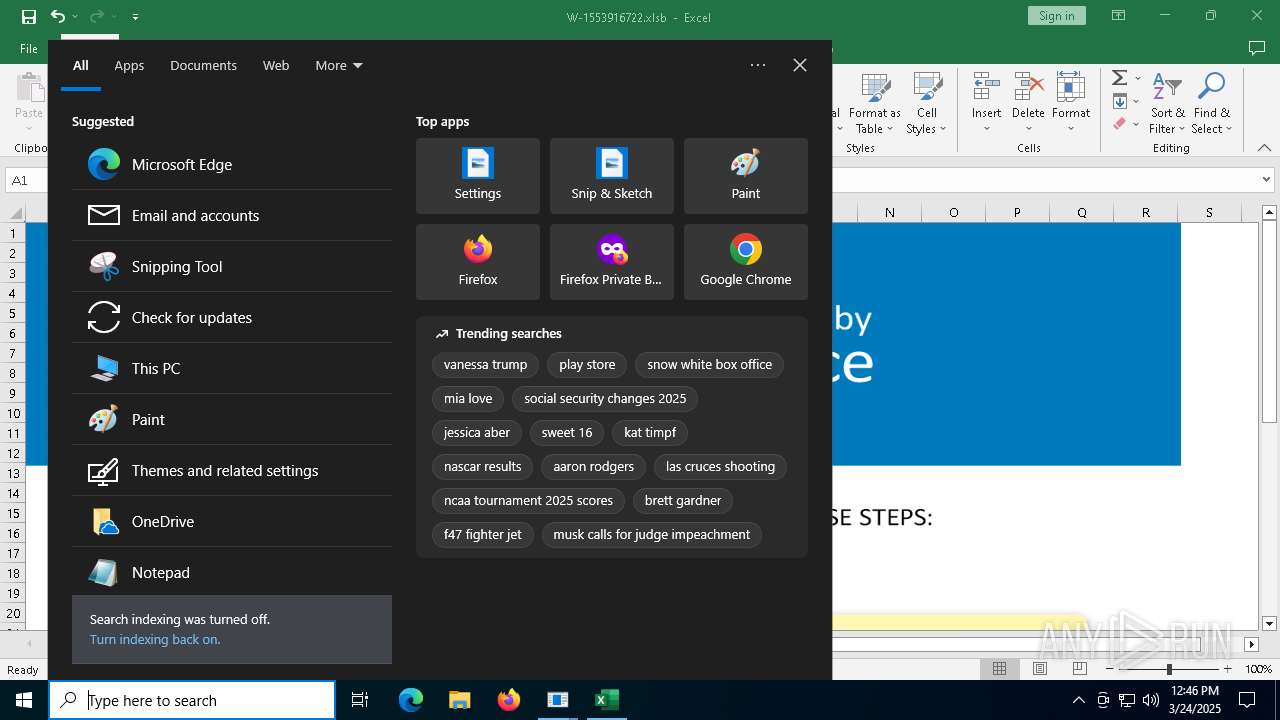1280x720 pixels.
Task: Open Snip & Sketch top app tile
Action: click(612, 176)
